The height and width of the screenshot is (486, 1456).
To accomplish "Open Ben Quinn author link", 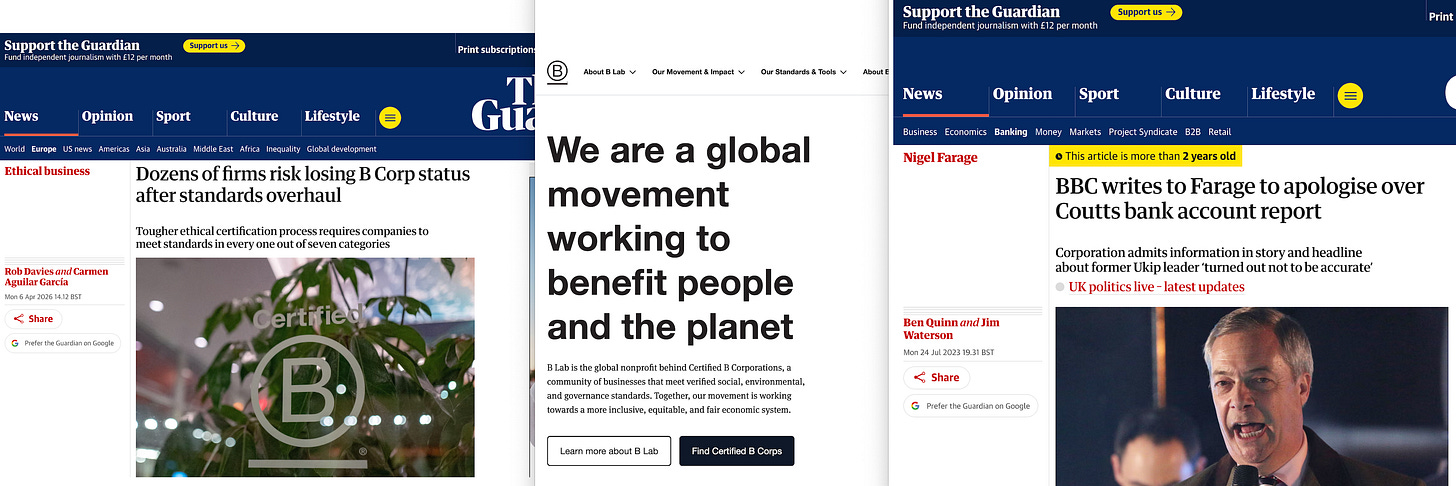I will tap(930, 323).
